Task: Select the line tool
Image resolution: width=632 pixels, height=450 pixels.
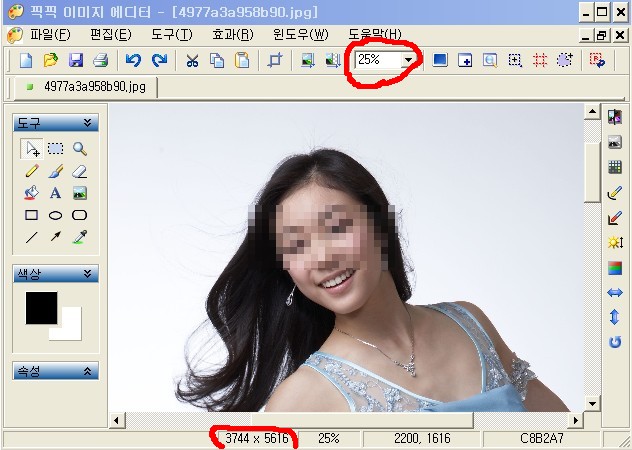Action: (x=31, y=237)
